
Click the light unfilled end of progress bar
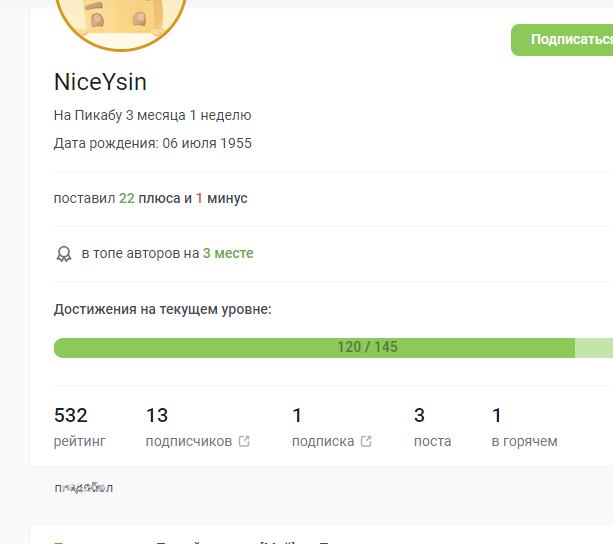tap(595, 348)
